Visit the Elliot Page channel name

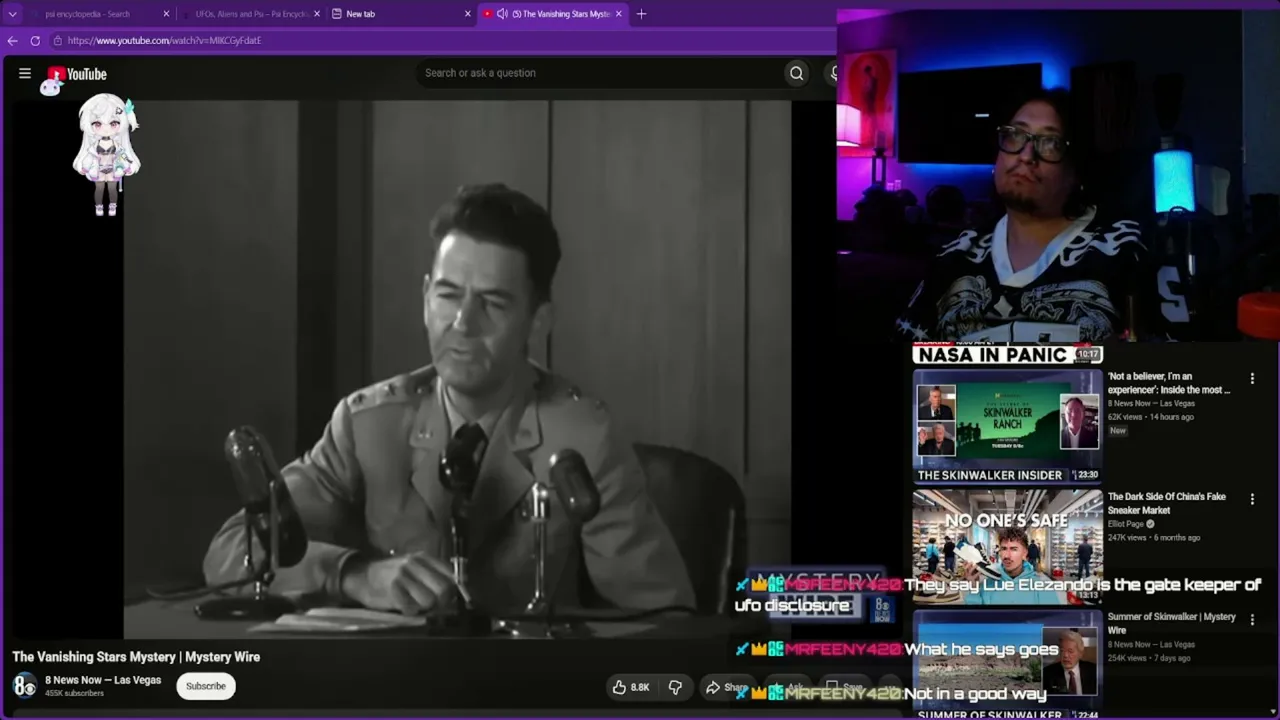tap(1126, 524)
